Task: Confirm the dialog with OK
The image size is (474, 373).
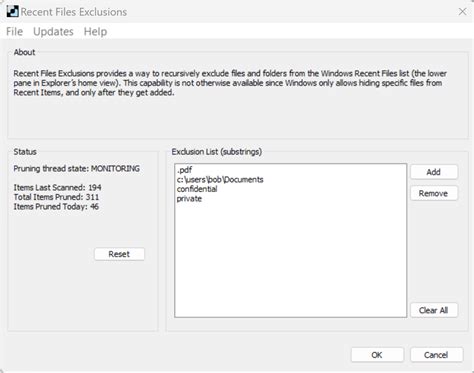Action: pyautogui.click(x=377, y=355)
